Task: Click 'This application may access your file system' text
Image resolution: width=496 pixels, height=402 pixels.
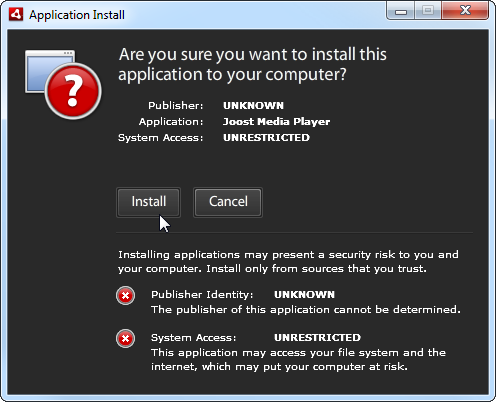Action: click(x=298, y=360)
